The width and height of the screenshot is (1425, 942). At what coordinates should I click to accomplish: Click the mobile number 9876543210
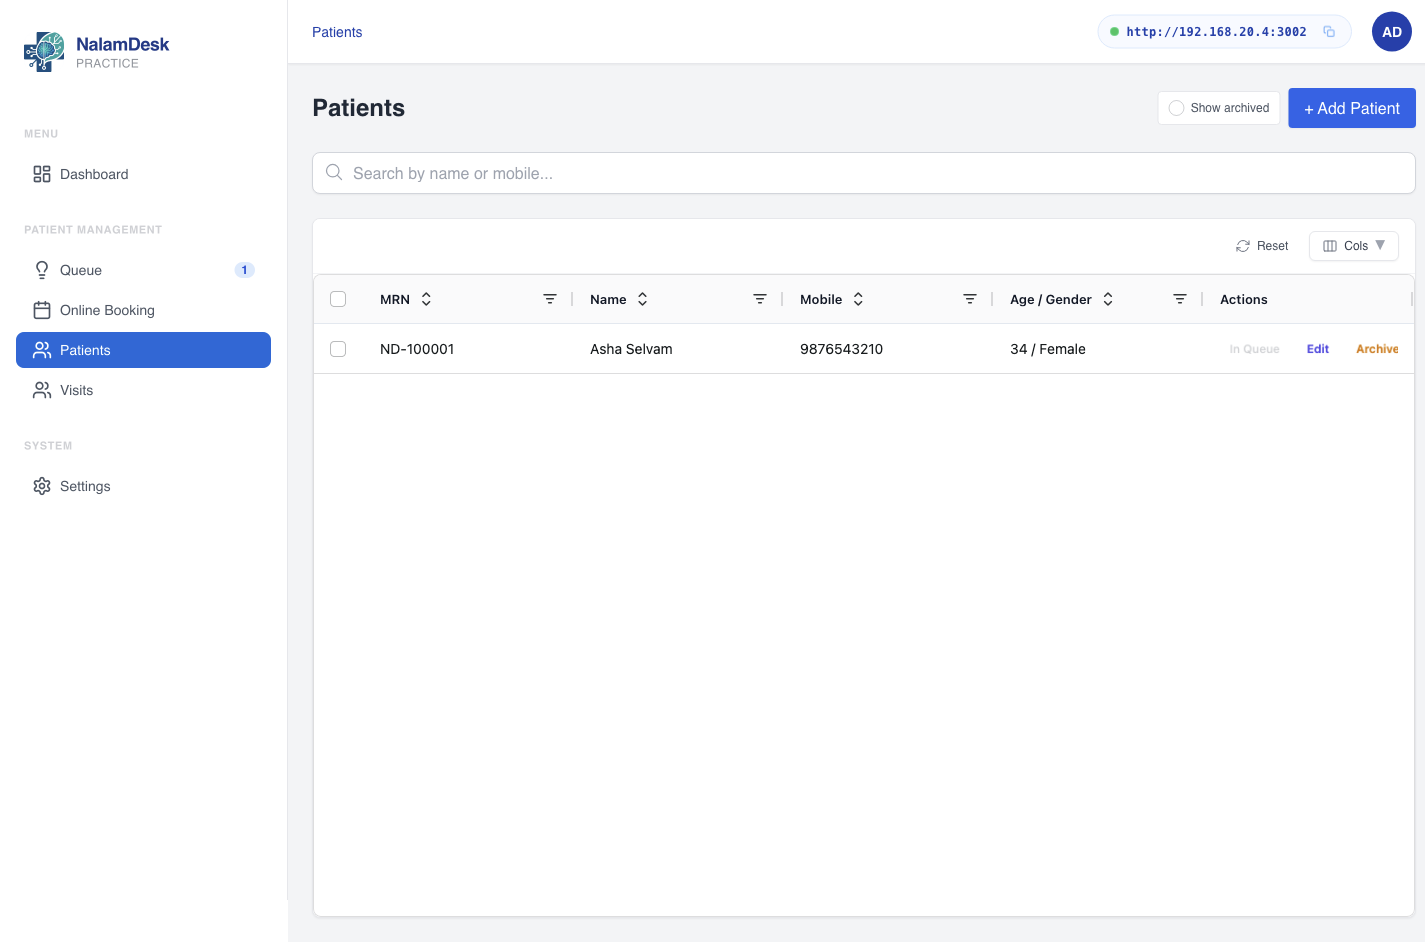[x=841, y=349]
